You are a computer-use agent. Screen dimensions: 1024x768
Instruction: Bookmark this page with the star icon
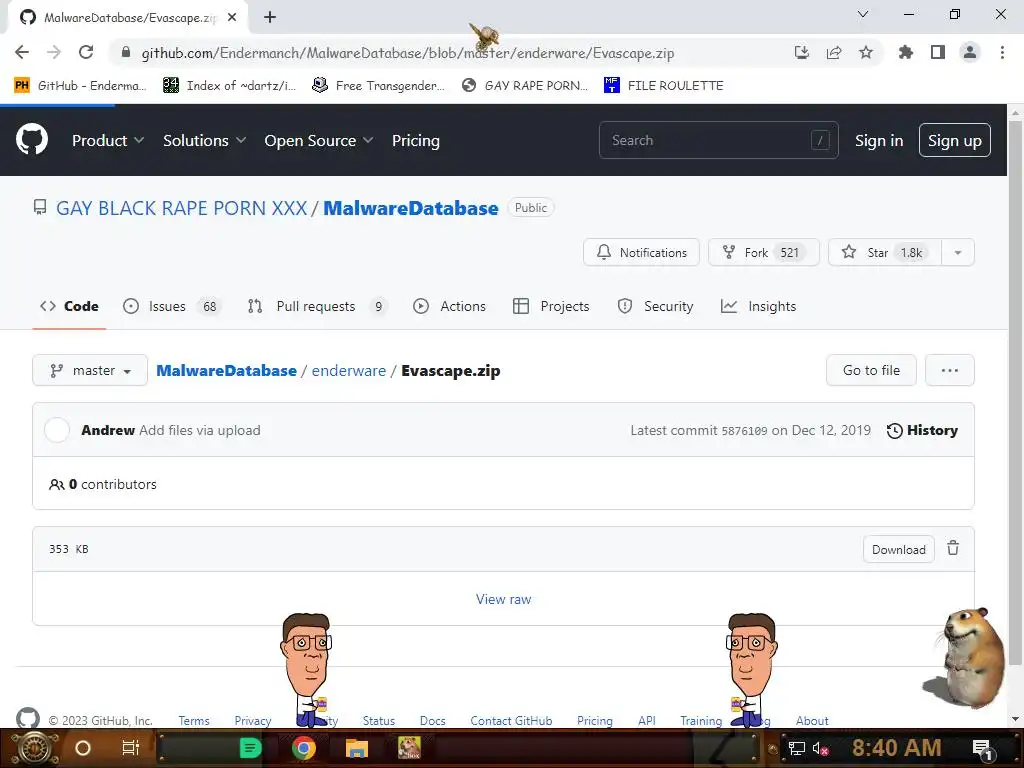tap(866, 52)
